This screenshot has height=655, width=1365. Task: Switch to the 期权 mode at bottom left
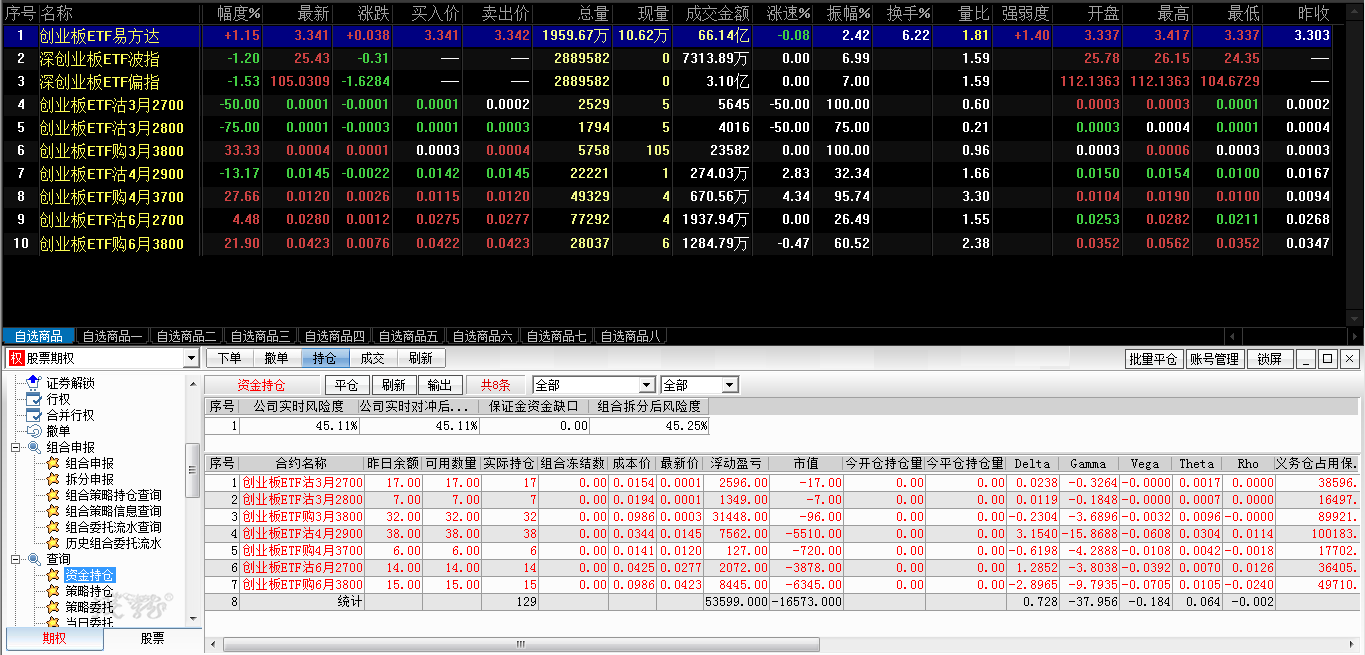pyautogui.click(x=54, y=638)
